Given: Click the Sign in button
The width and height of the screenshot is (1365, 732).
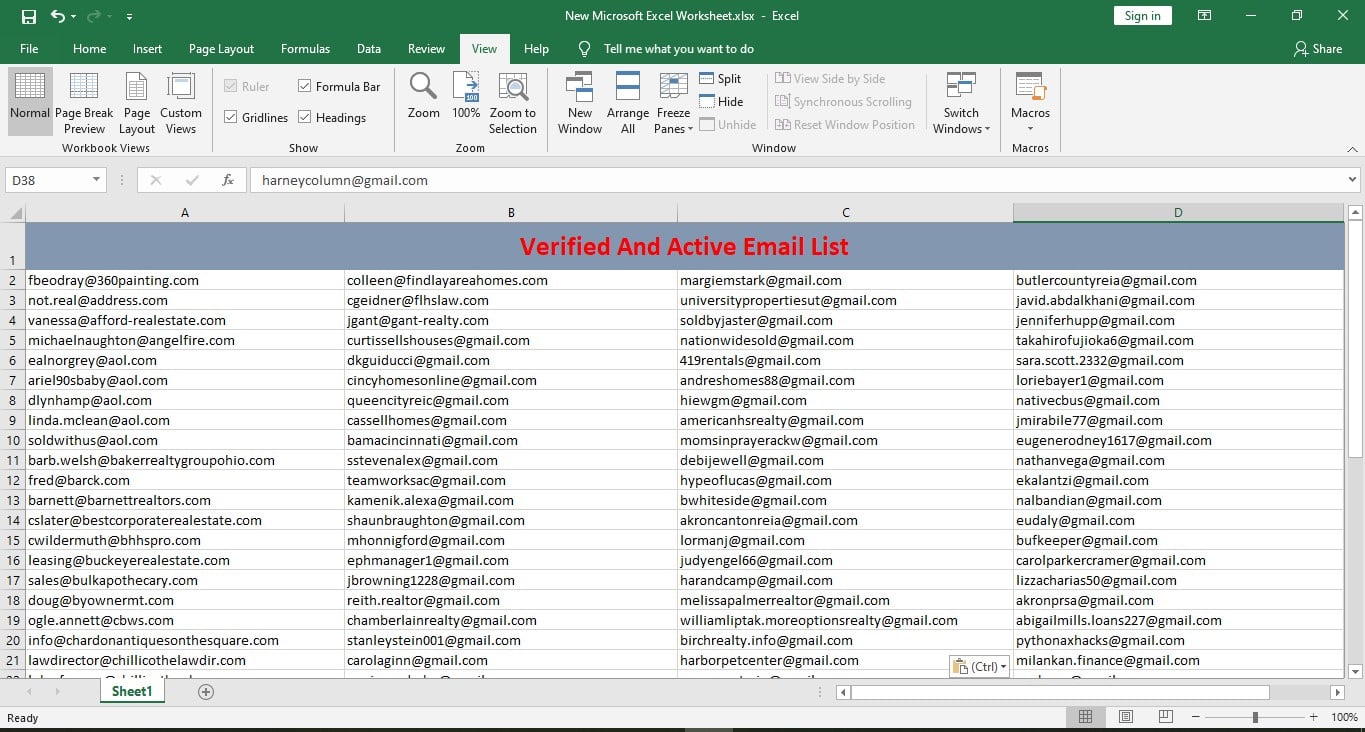Looking at the screenshot, I should coord(1142,15).
